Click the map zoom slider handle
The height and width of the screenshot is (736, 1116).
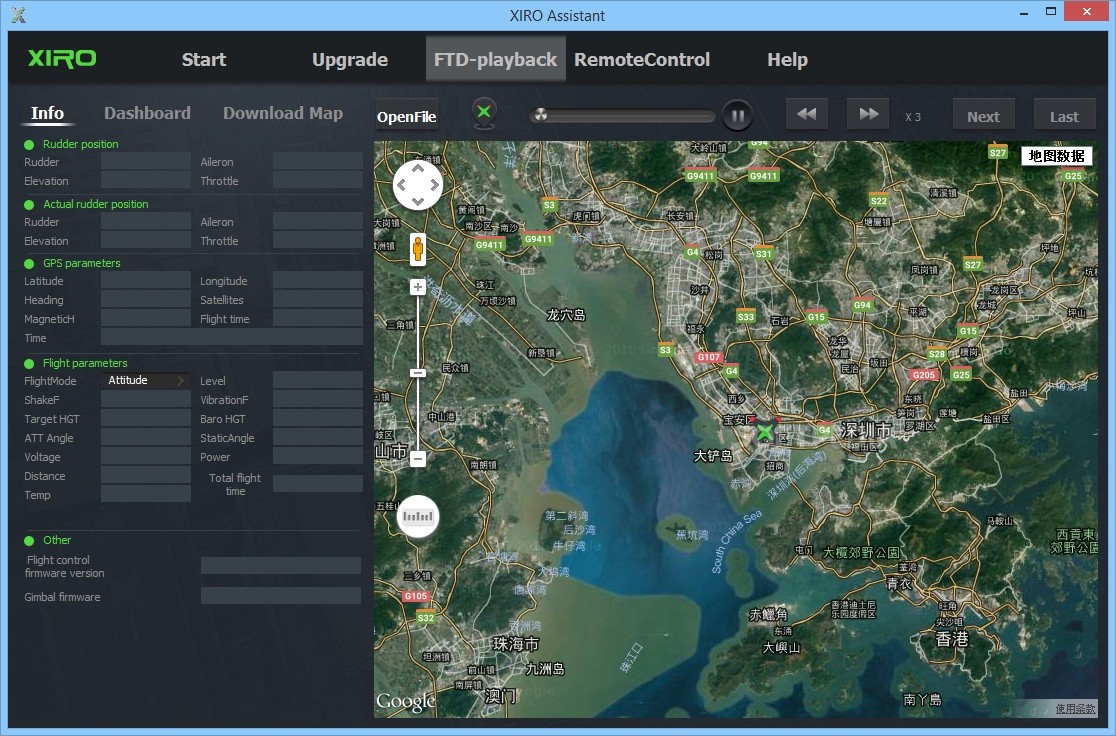pyautogui.click(x=418, y=373)
